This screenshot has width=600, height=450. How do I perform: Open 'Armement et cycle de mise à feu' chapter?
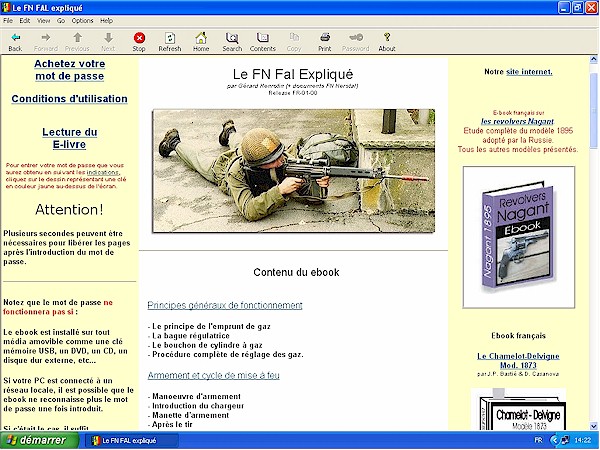coord(214,375)
